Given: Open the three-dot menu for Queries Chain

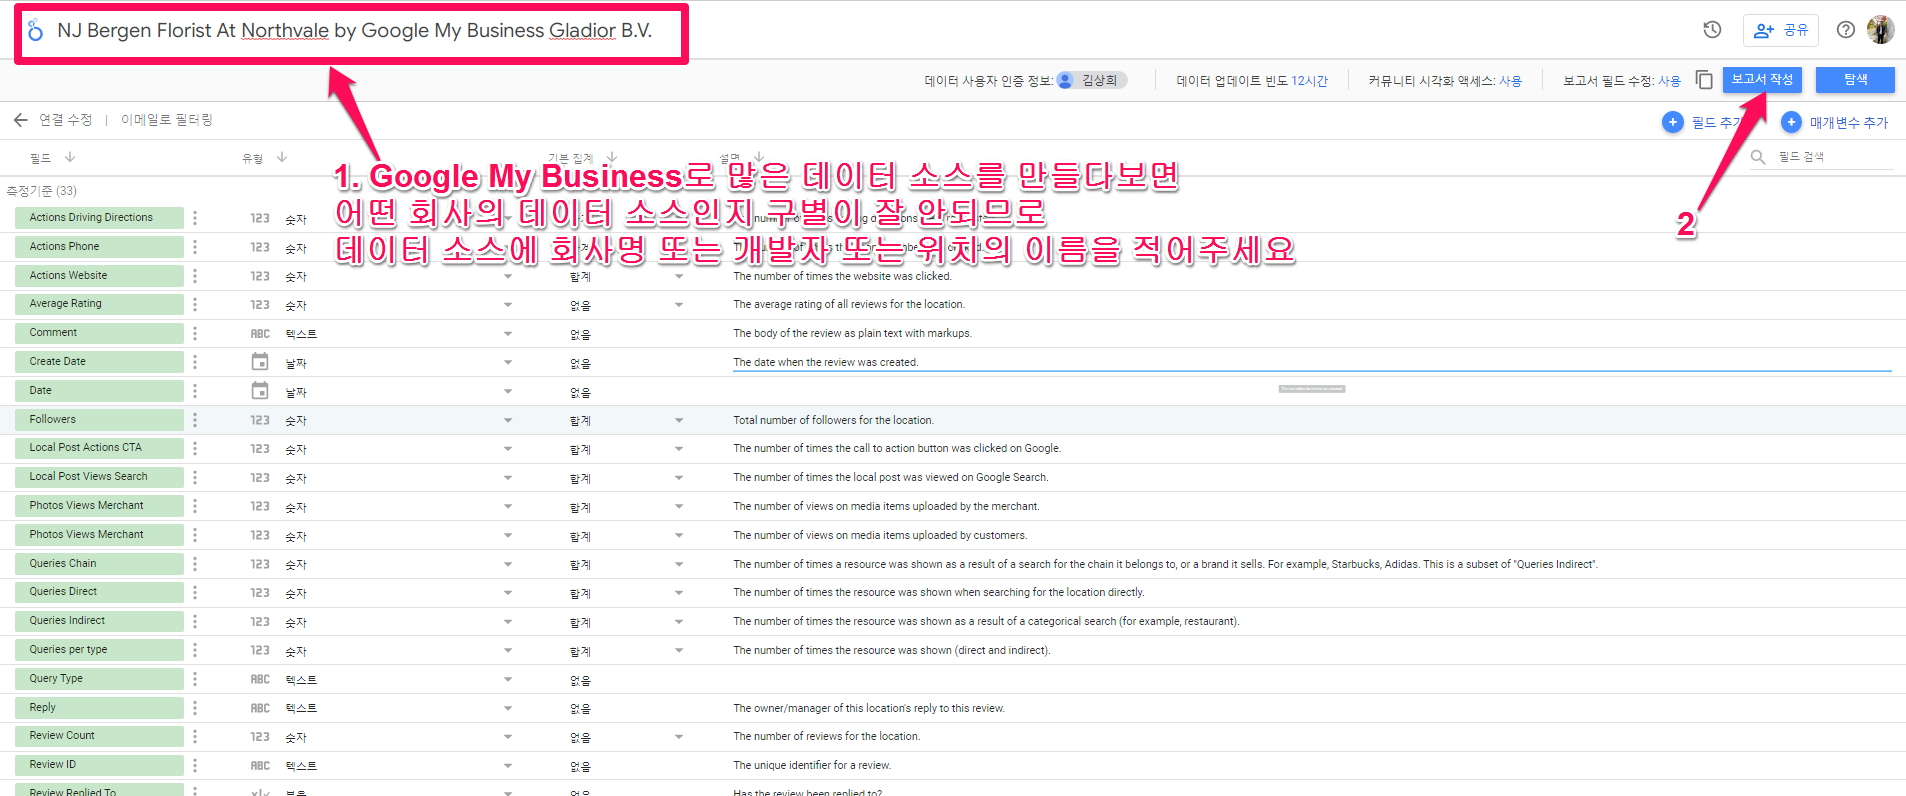Looking at the screenshot, I should tap(195, 564).
